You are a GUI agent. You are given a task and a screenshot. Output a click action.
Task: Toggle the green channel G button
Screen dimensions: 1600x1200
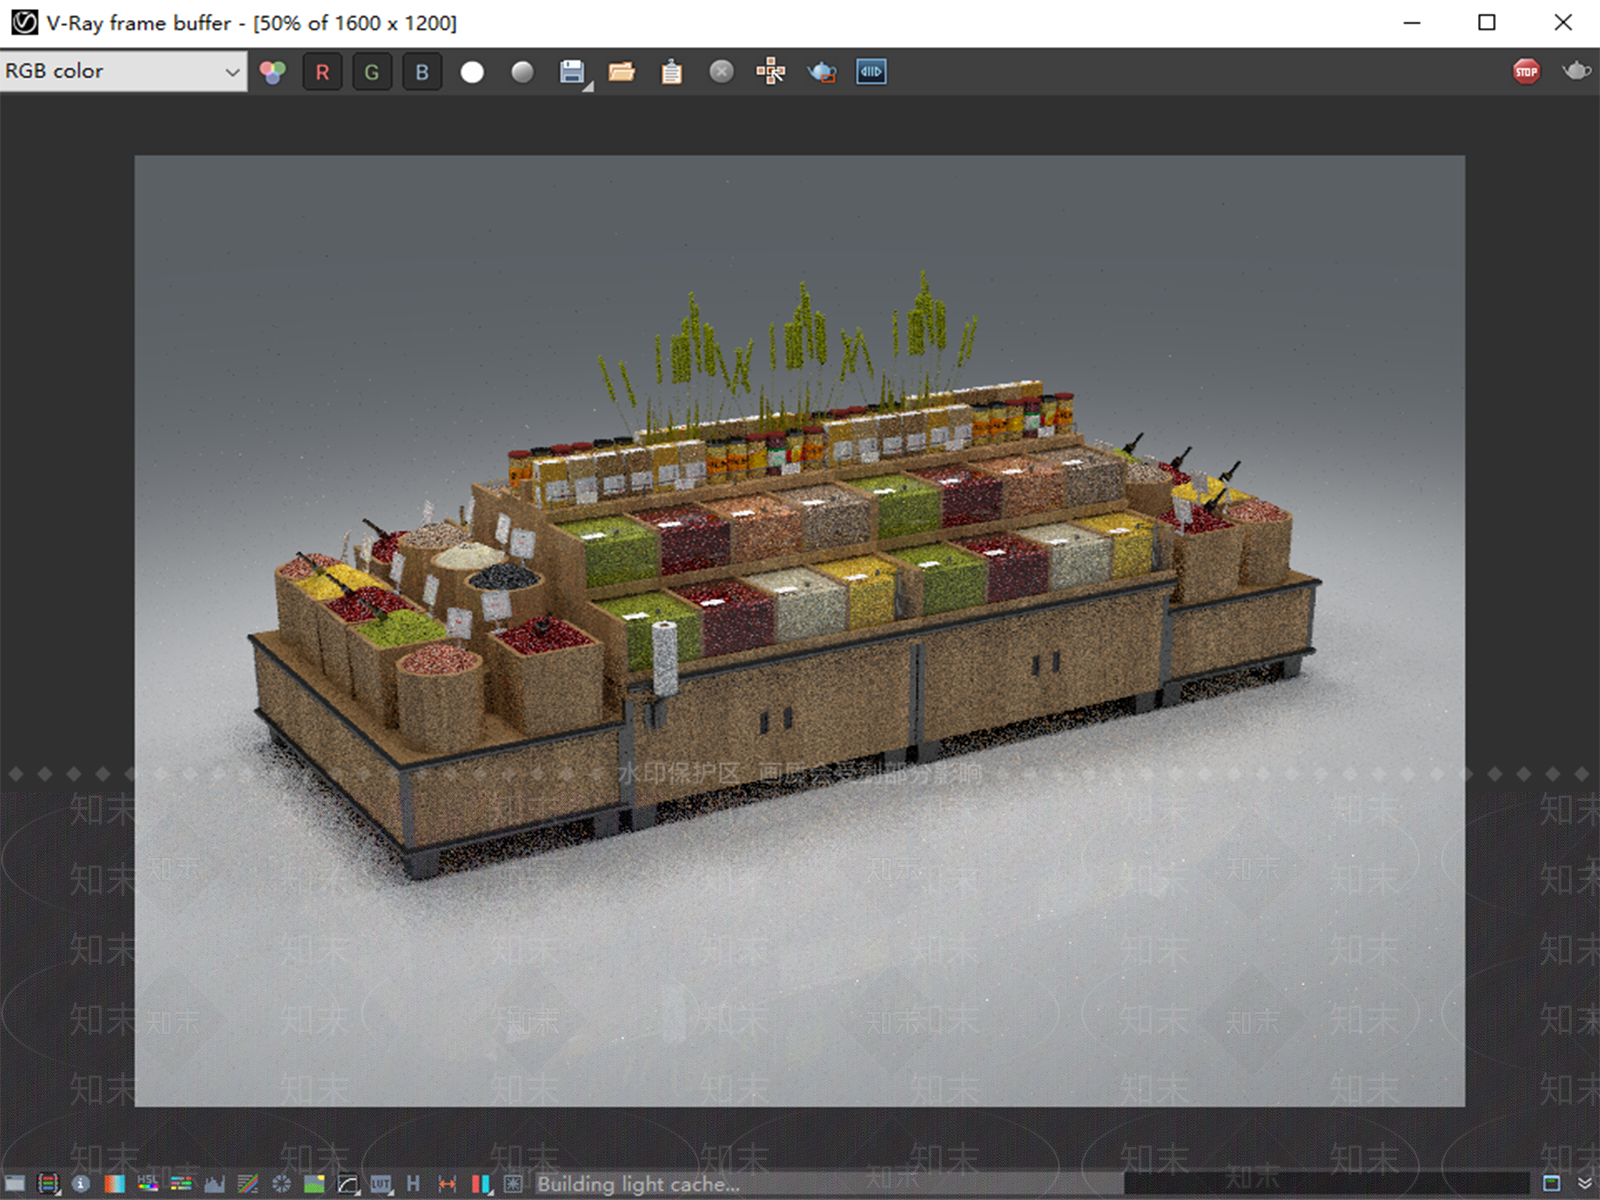click(372, 72)
